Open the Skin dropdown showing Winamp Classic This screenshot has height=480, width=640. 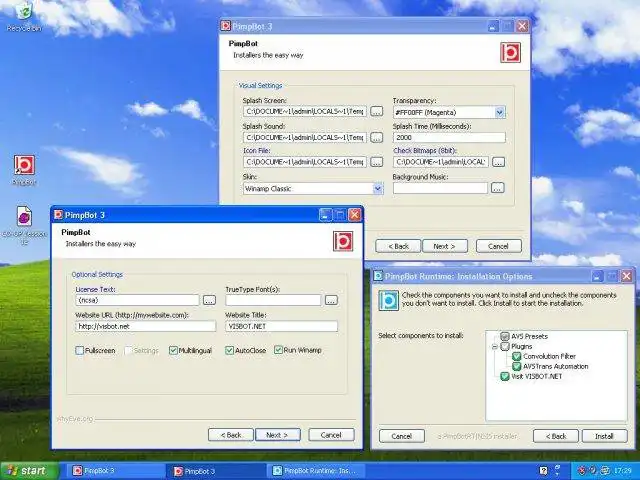[x=378, y=189]
